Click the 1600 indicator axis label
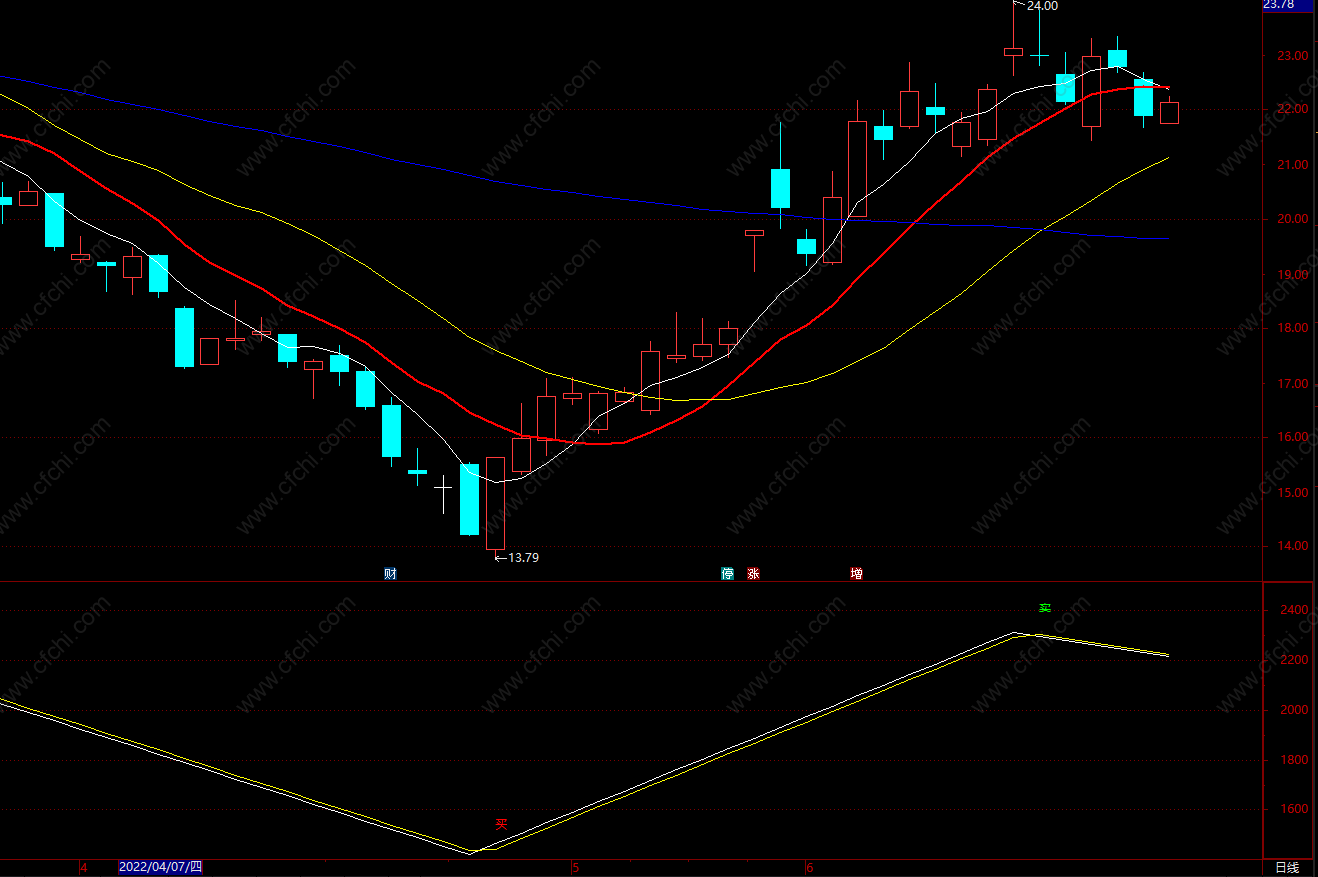 click(x=1294, y=810)
